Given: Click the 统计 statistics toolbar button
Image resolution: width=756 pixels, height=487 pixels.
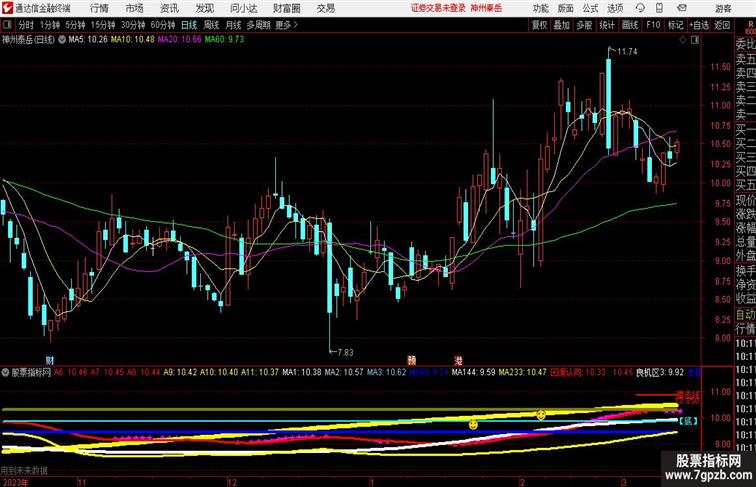Looking at the screenshot, I should (x=607, y=25).
